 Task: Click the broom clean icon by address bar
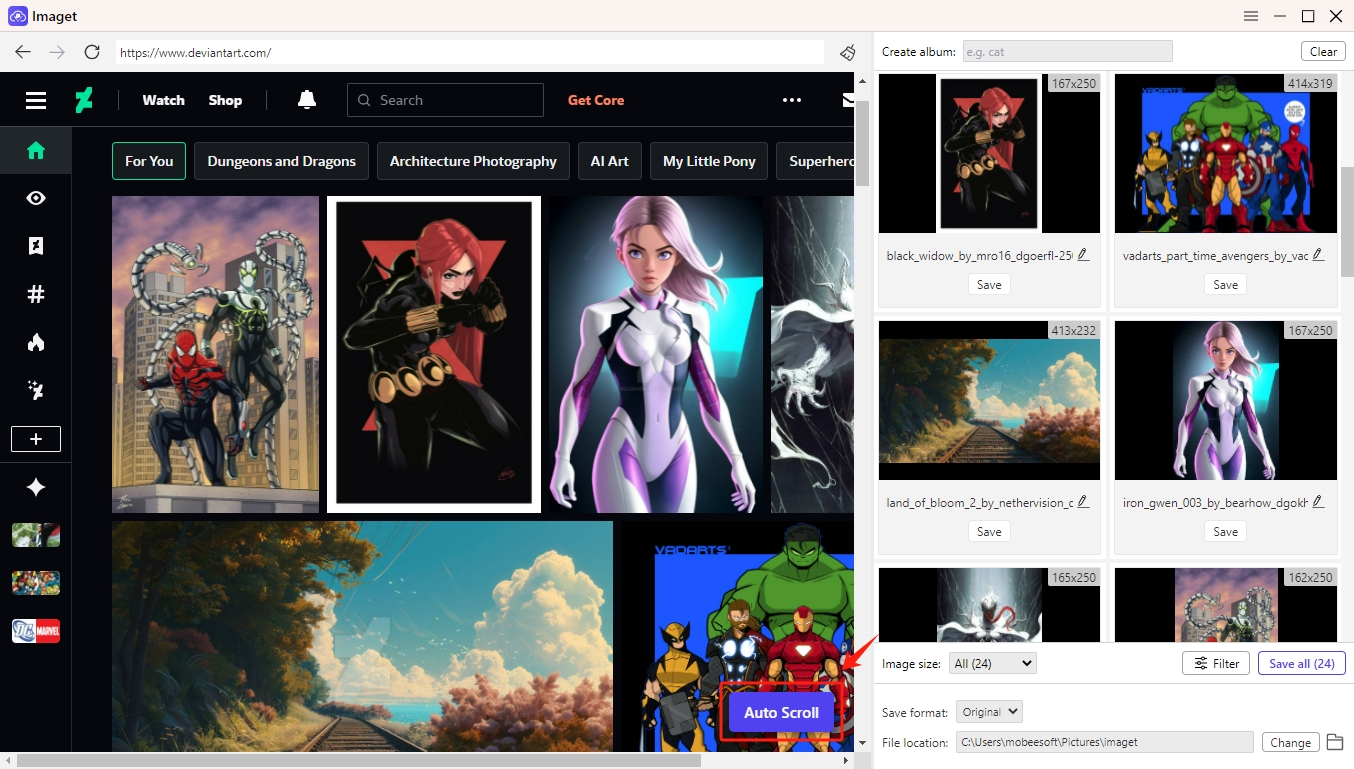click(x=848, y=52)
